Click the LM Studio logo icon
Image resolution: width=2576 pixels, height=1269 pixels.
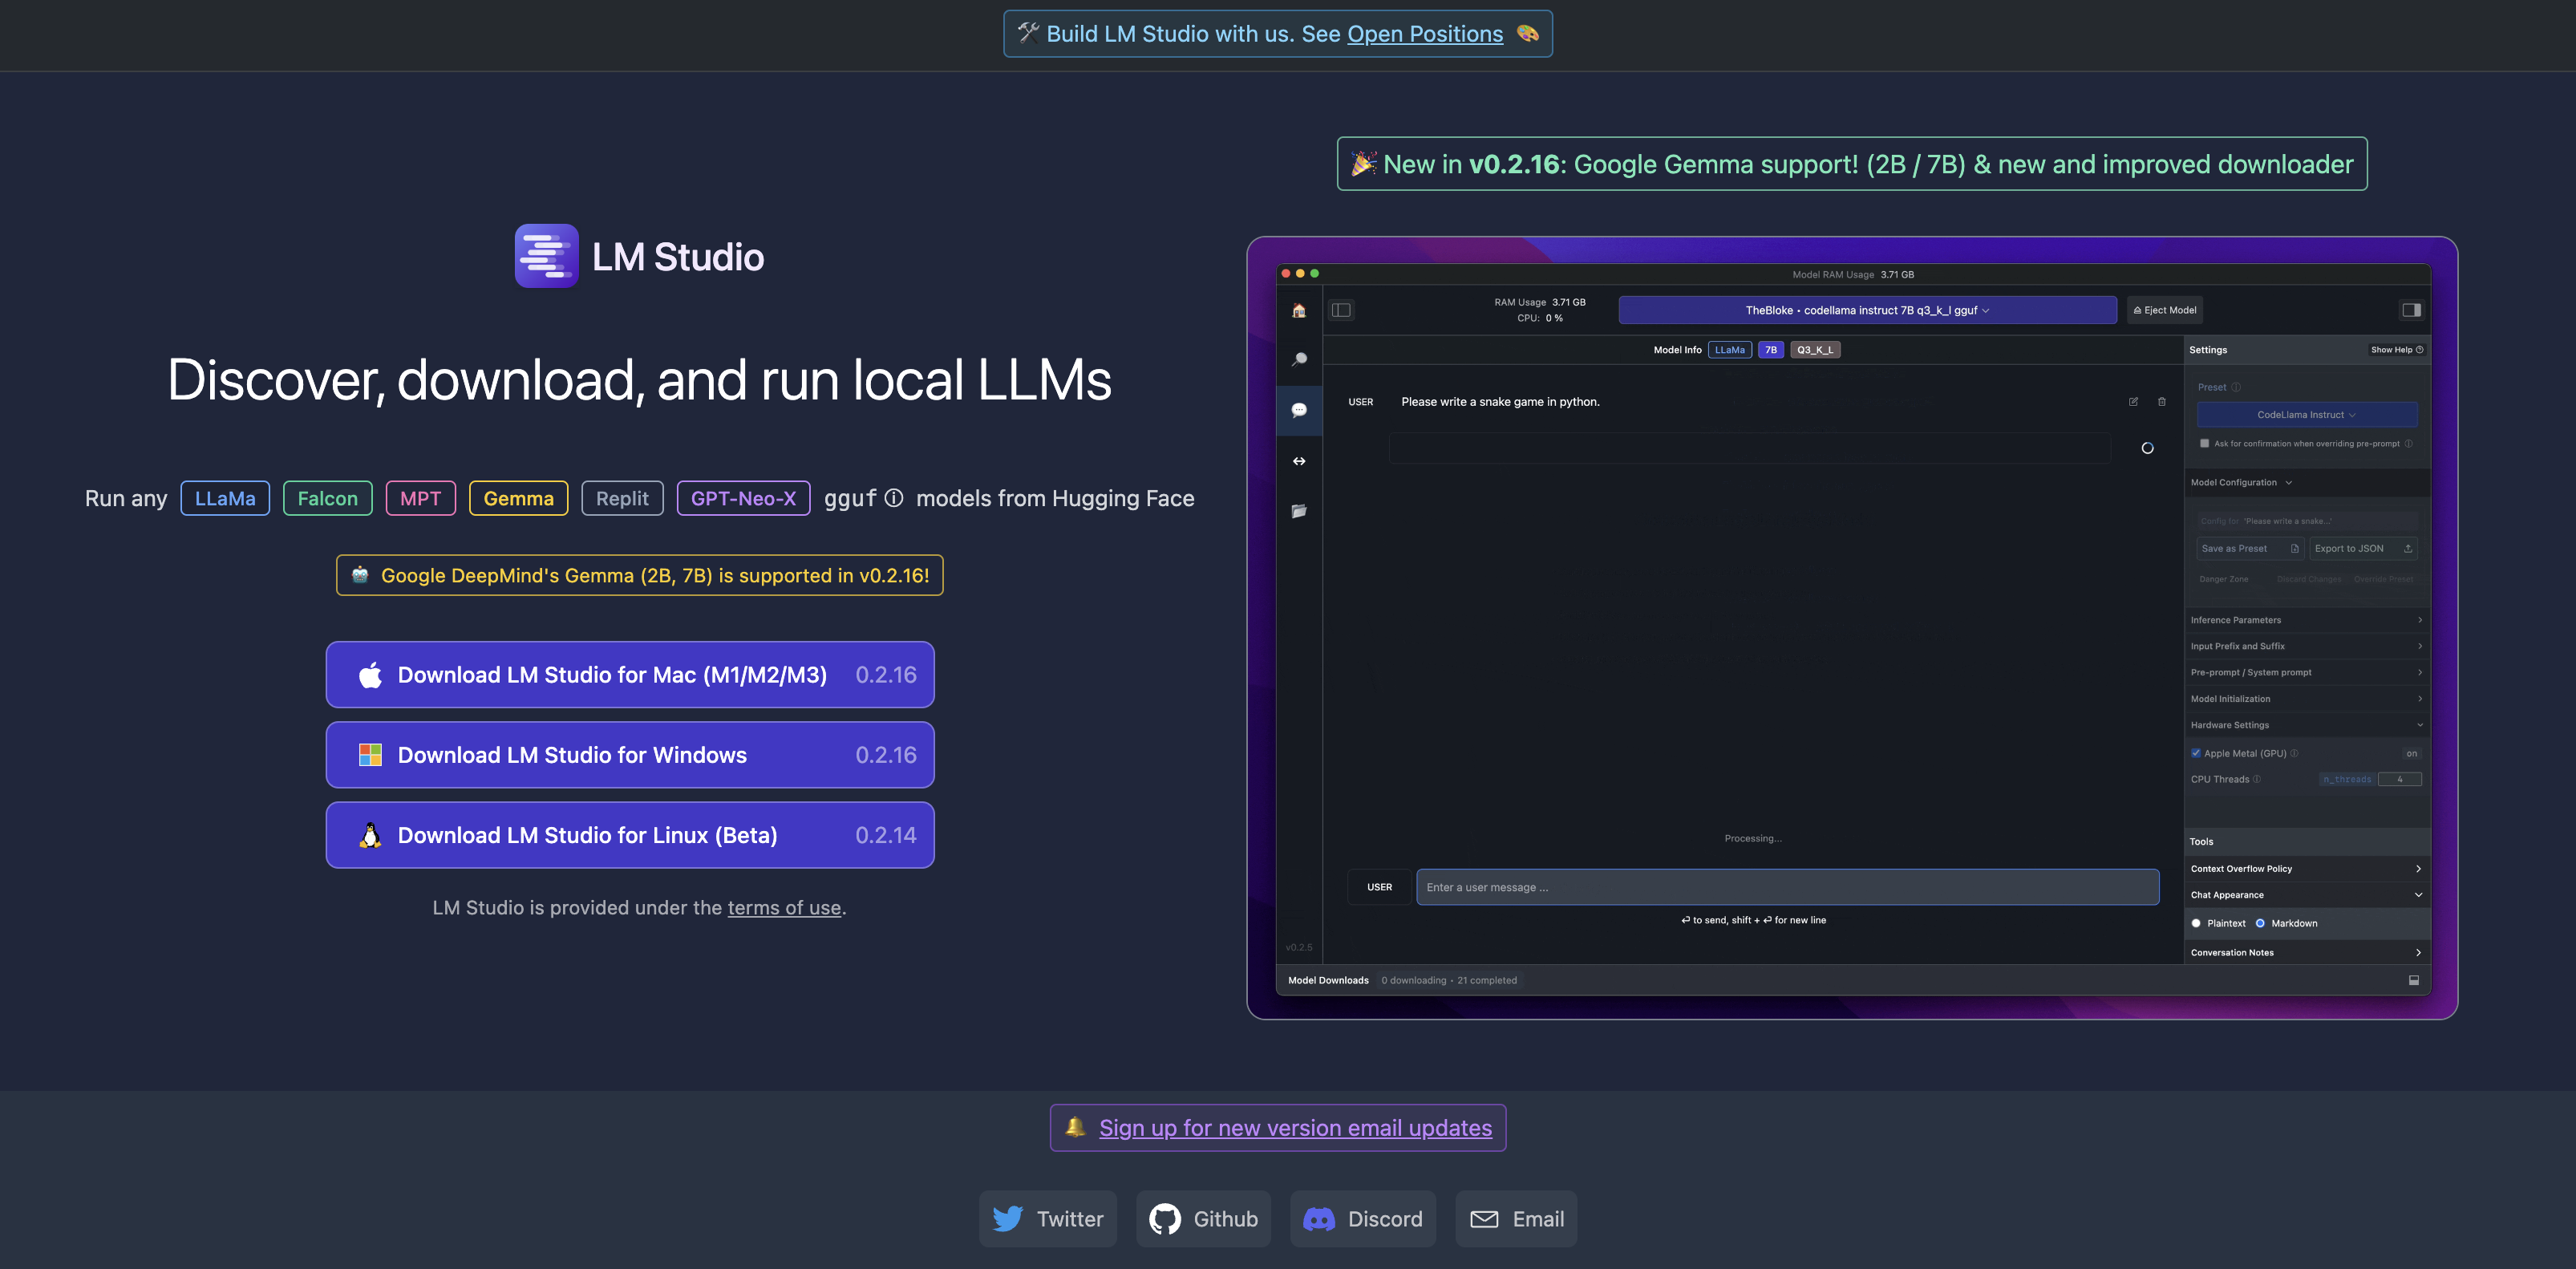click(x=546, y=256)
